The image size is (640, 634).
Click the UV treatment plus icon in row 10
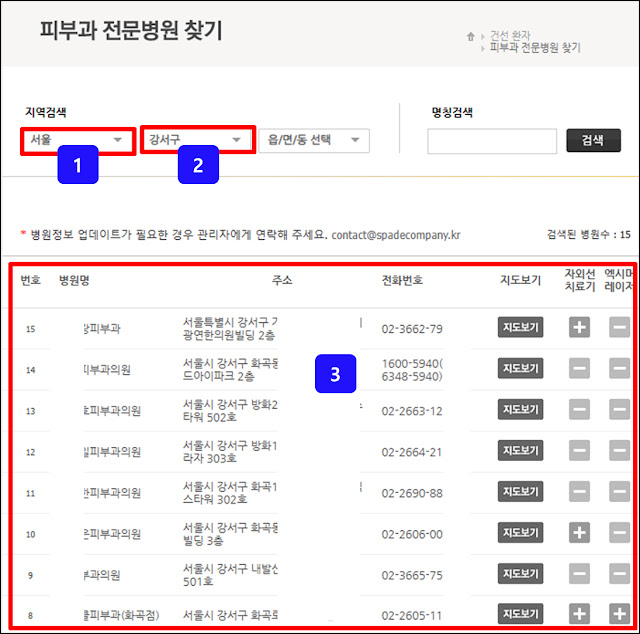coord(579,533)
